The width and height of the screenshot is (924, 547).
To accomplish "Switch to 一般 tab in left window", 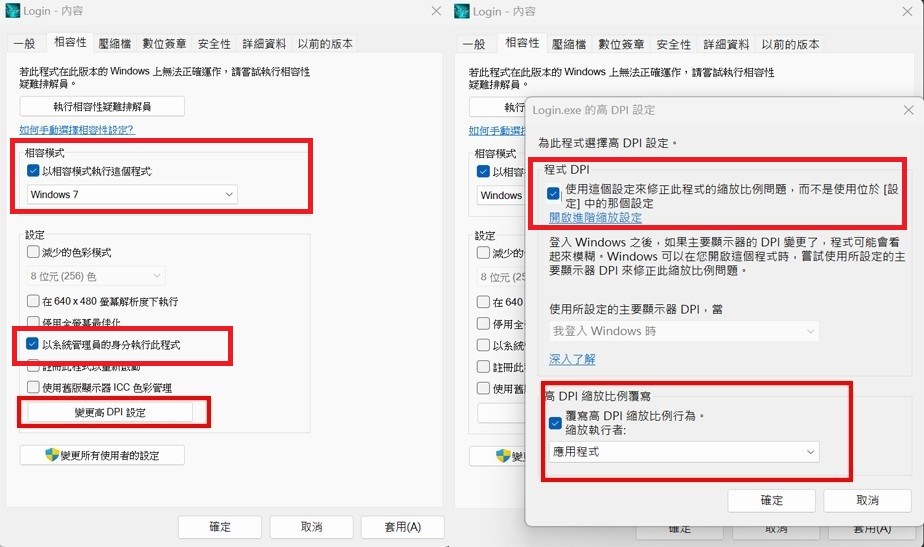I will coord(26,44).
